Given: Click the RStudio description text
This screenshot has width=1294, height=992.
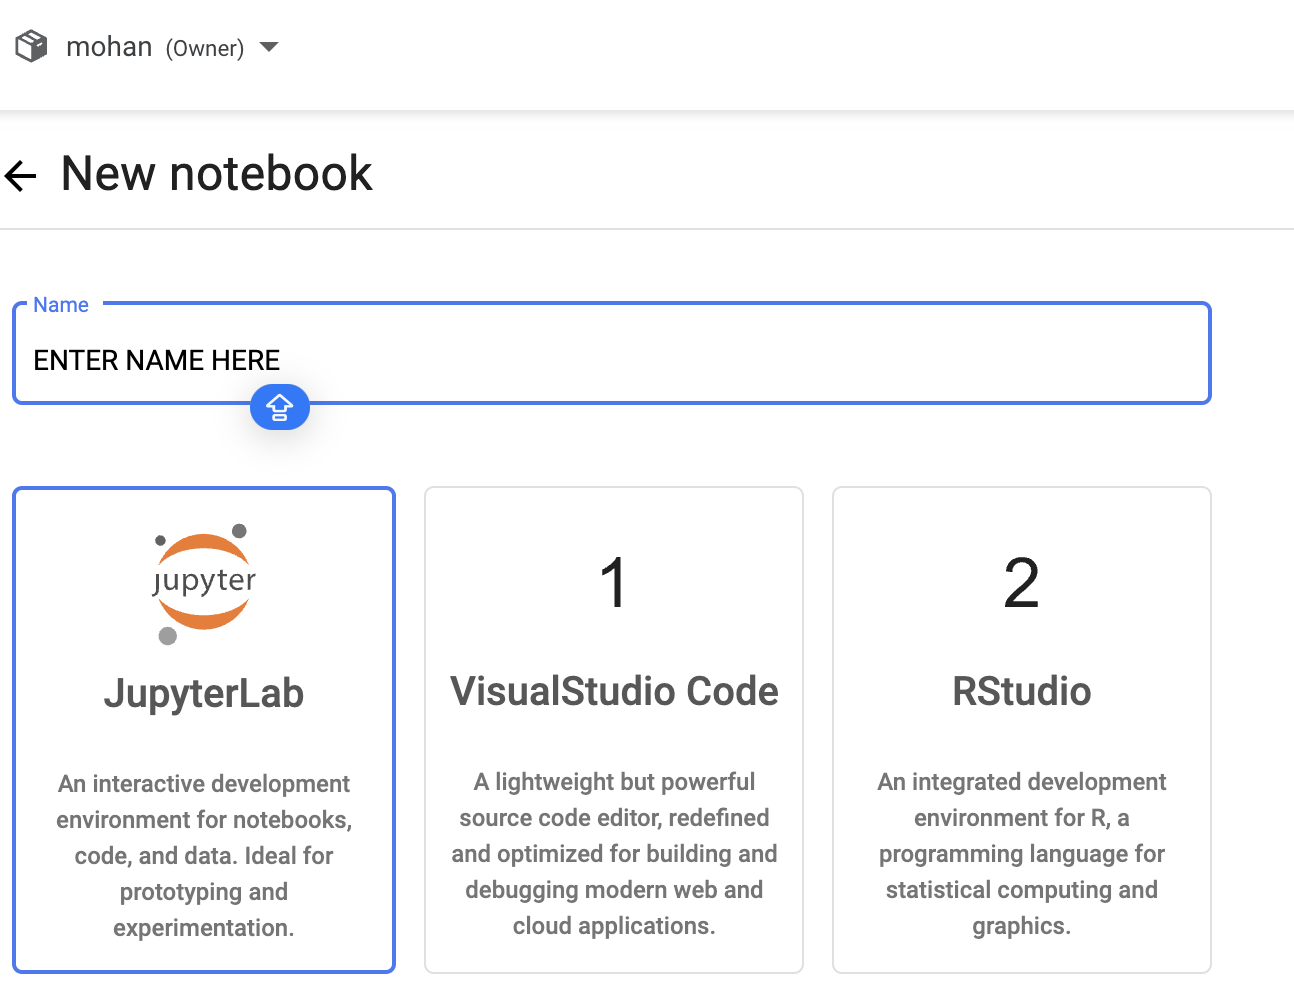Looking at the screenshot, I should [1022, 853].
